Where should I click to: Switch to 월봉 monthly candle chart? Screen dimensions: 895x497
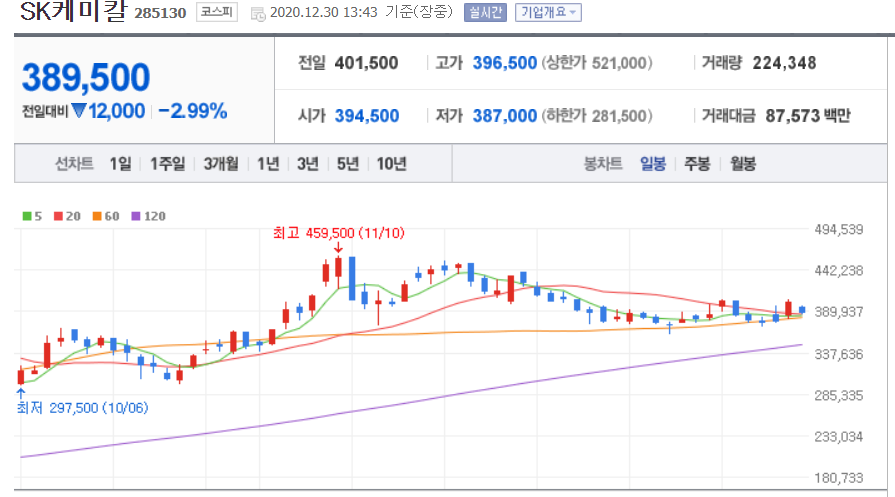pos(743,164)
